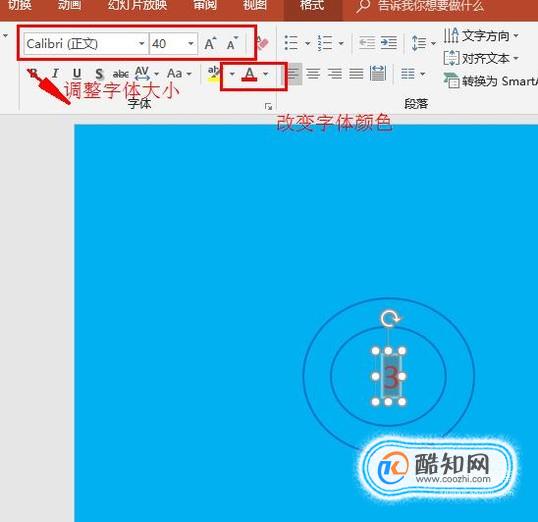Click the character spacing AV icon
538x522 pixels.
(x=142, y=73)
